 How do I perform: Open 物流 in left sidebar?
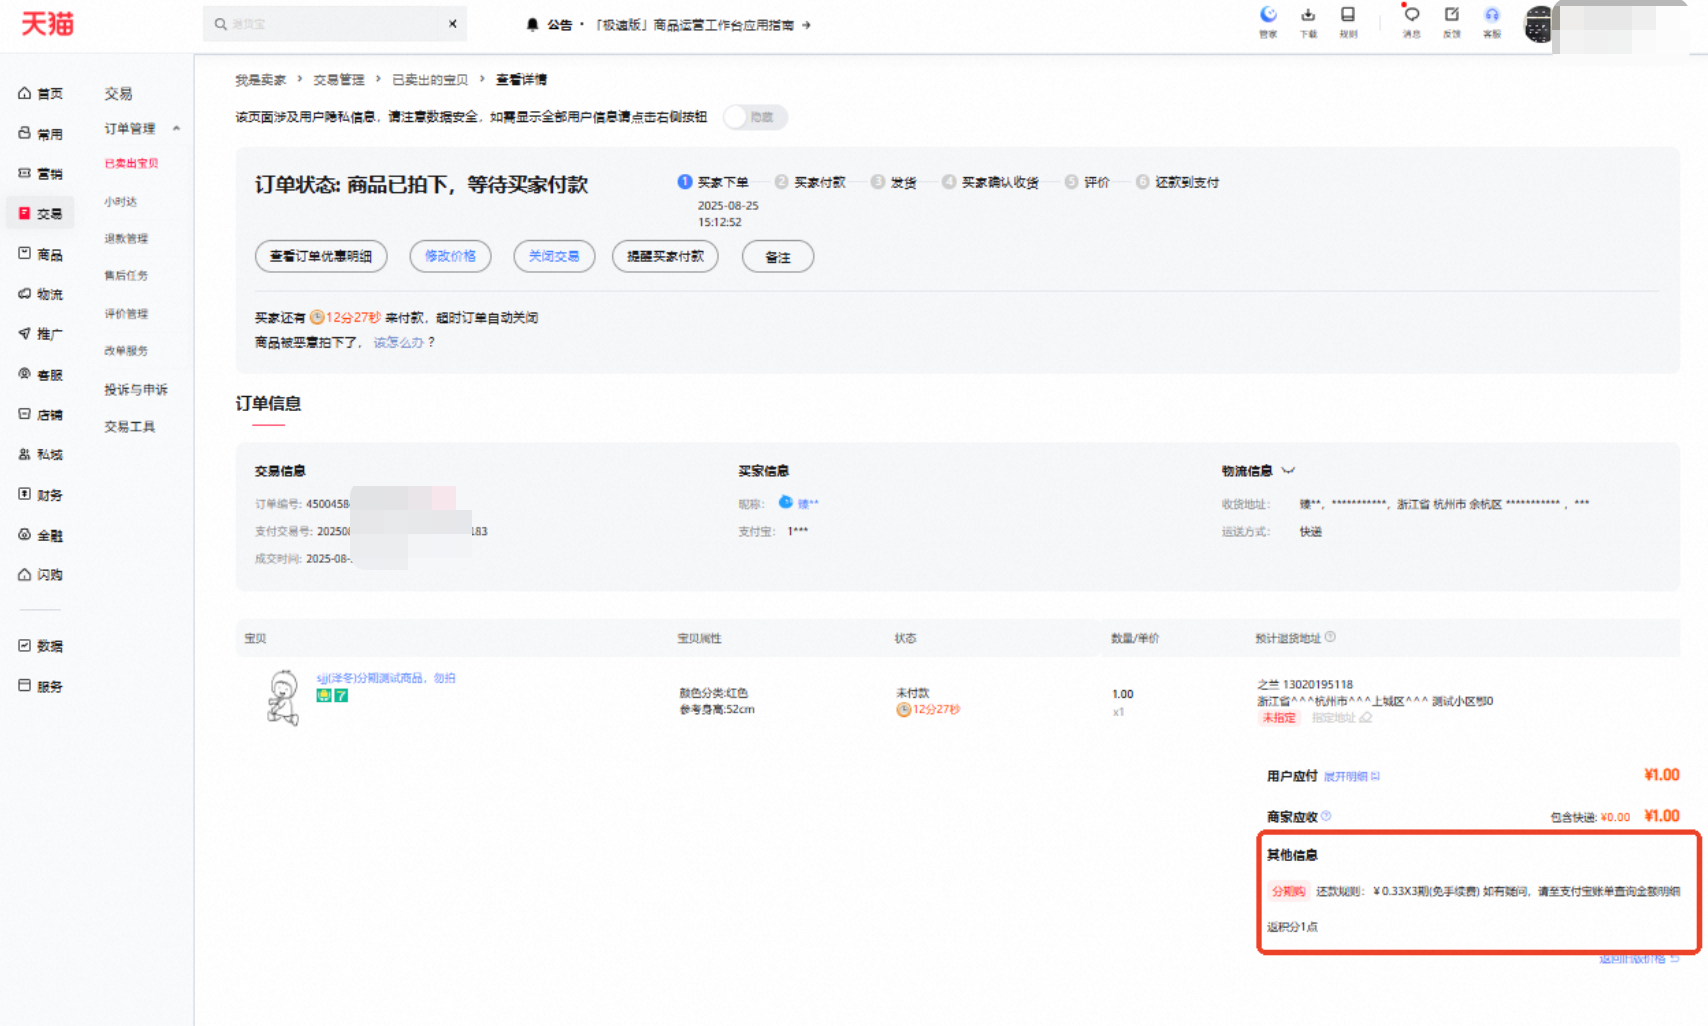(x=41, y=294)
